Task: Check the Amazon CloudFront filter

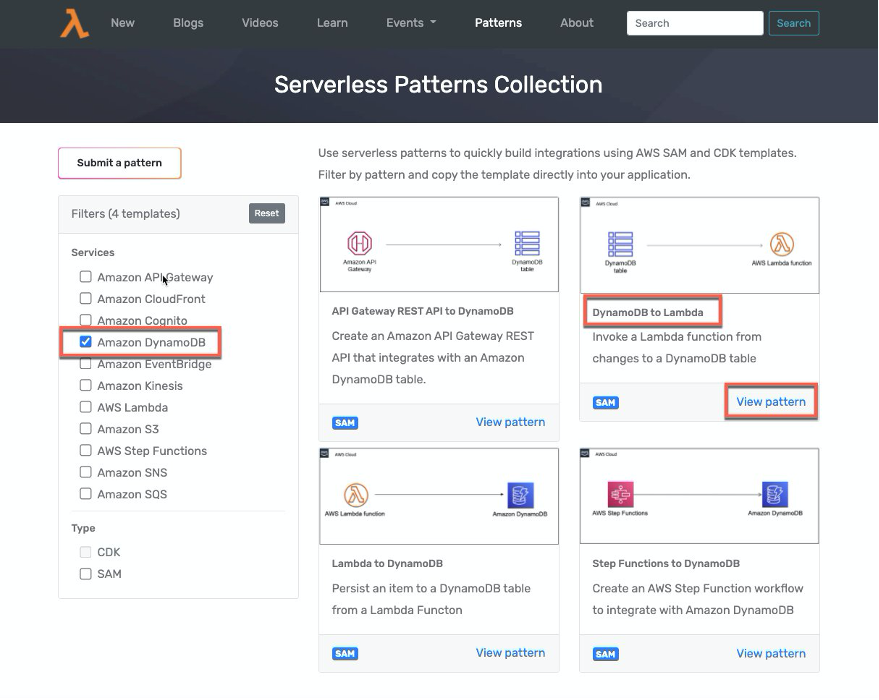Action: click(x=85, y=298)
